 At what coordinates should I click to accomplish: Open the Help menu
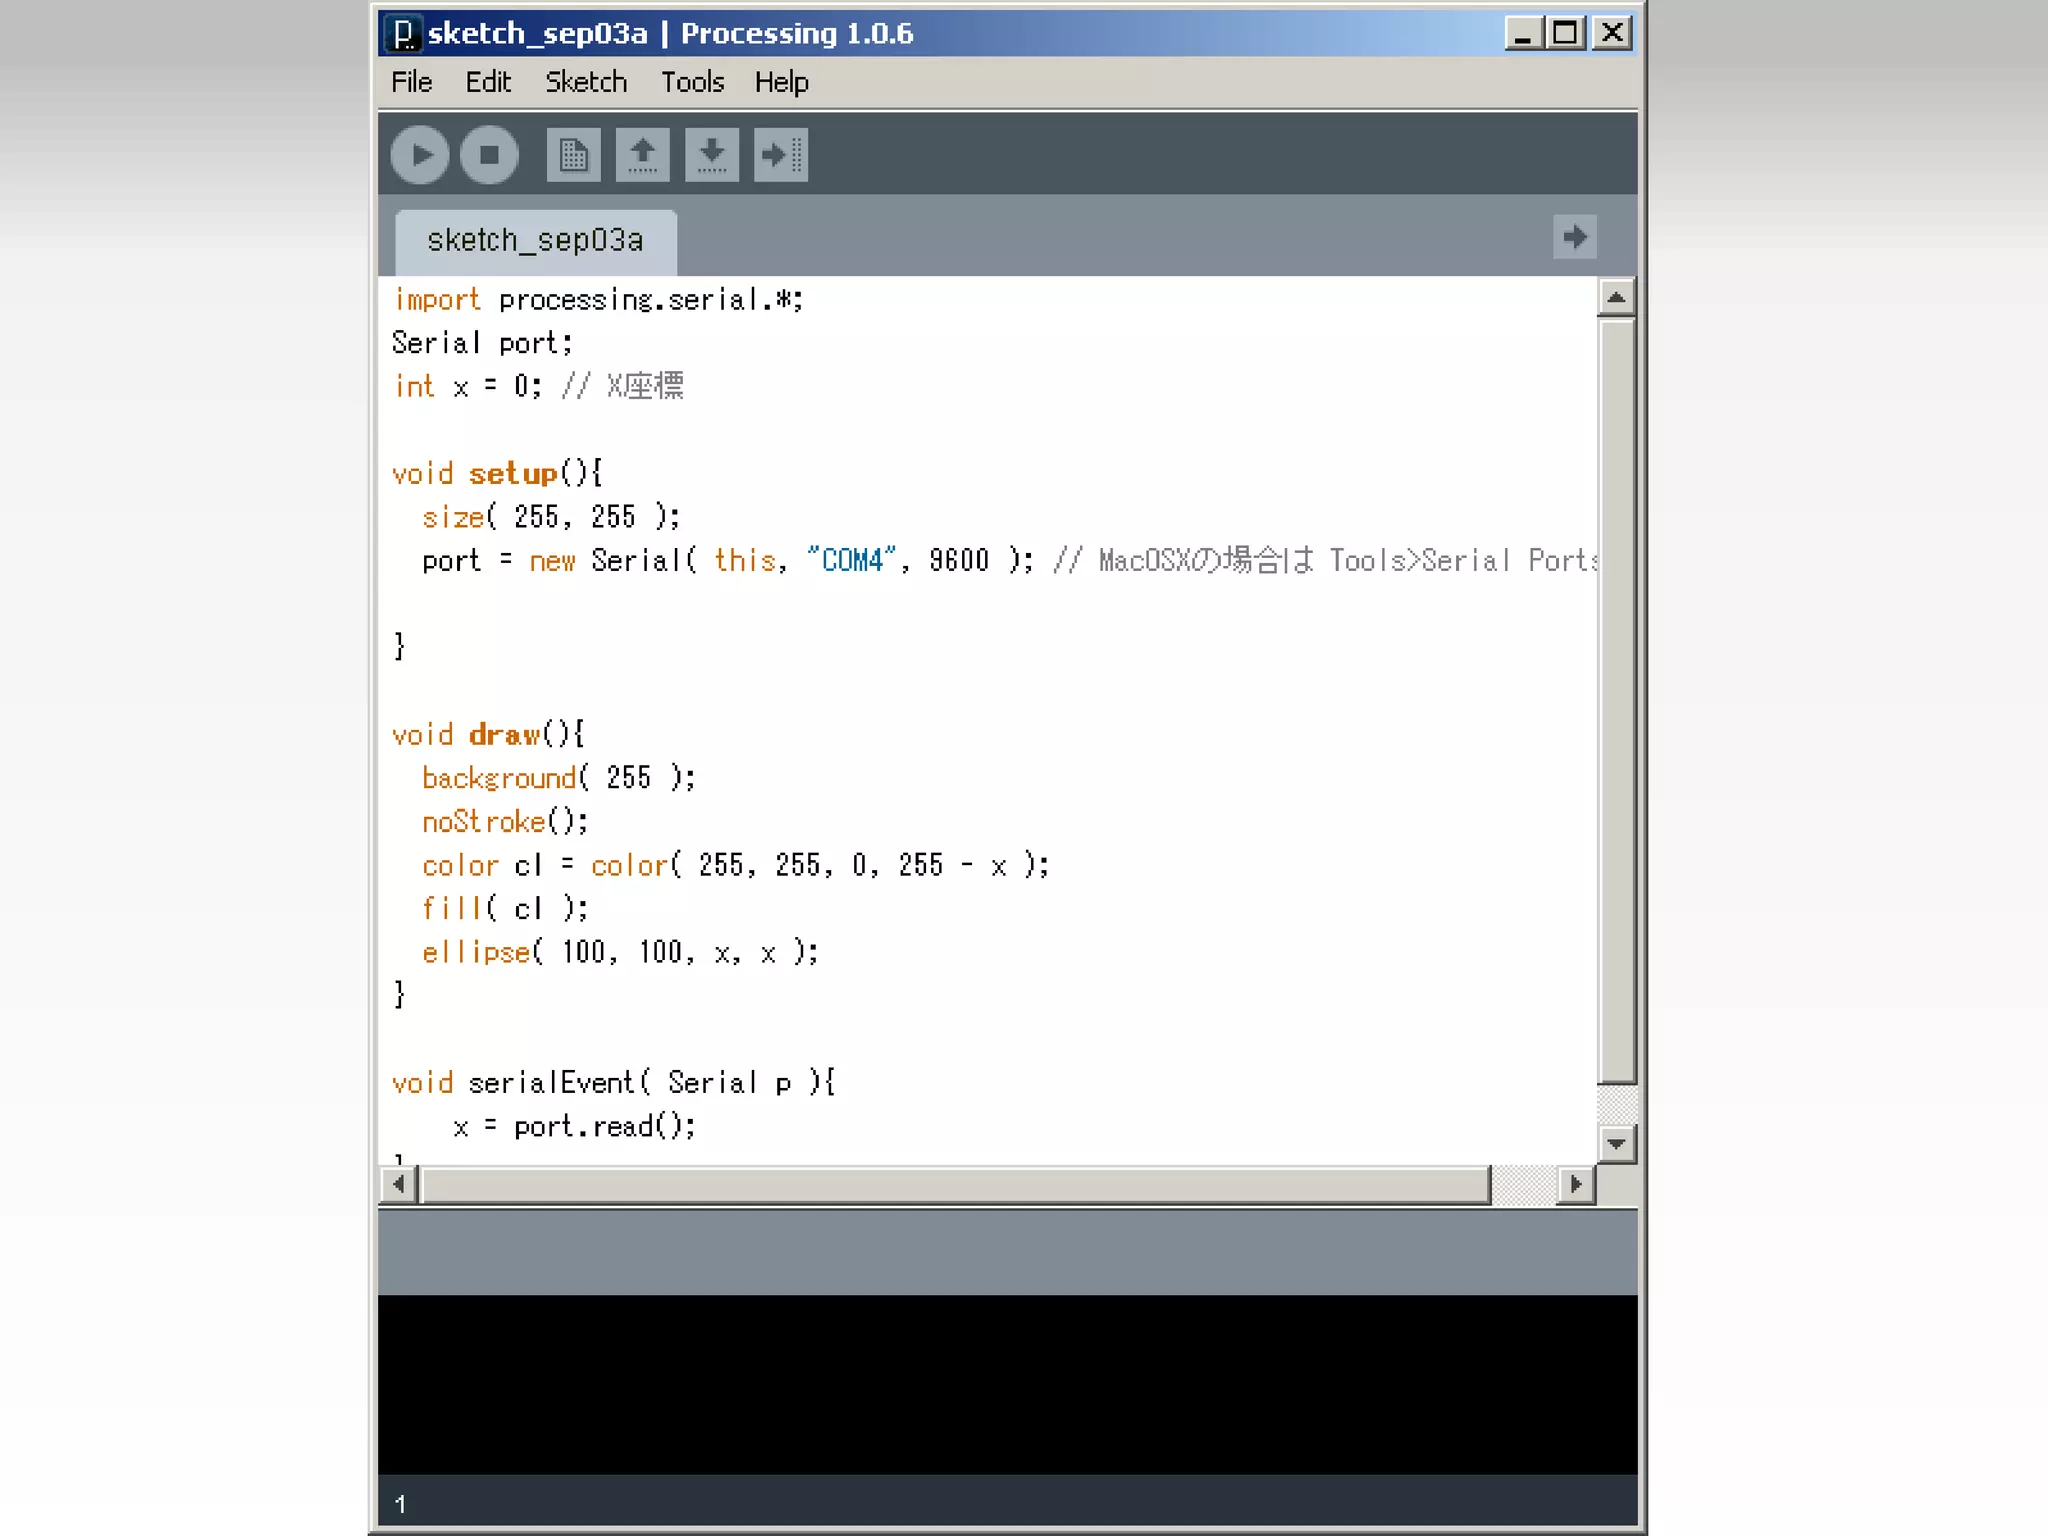[781, 82]
